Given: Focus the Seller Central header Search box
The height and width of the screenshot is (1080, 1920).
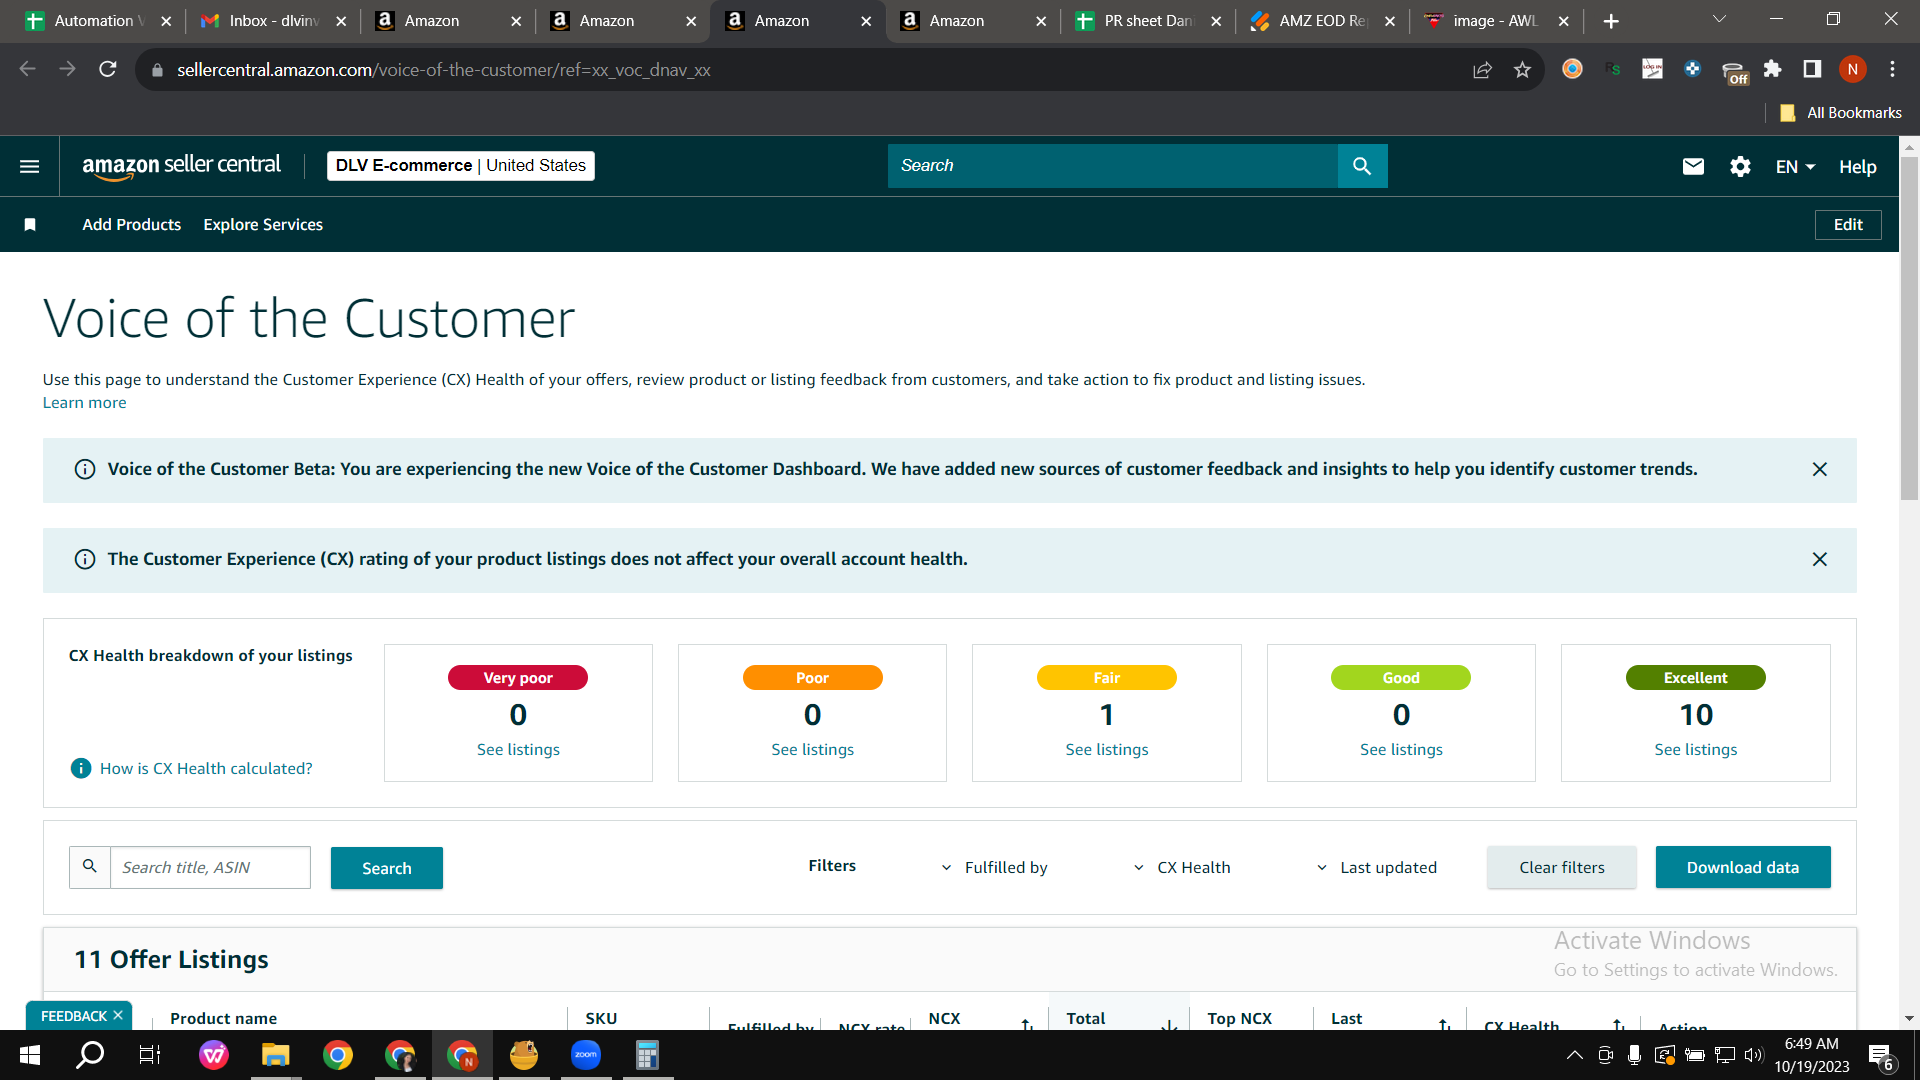Looking at the screenshot, I should tap(1112, 166).
